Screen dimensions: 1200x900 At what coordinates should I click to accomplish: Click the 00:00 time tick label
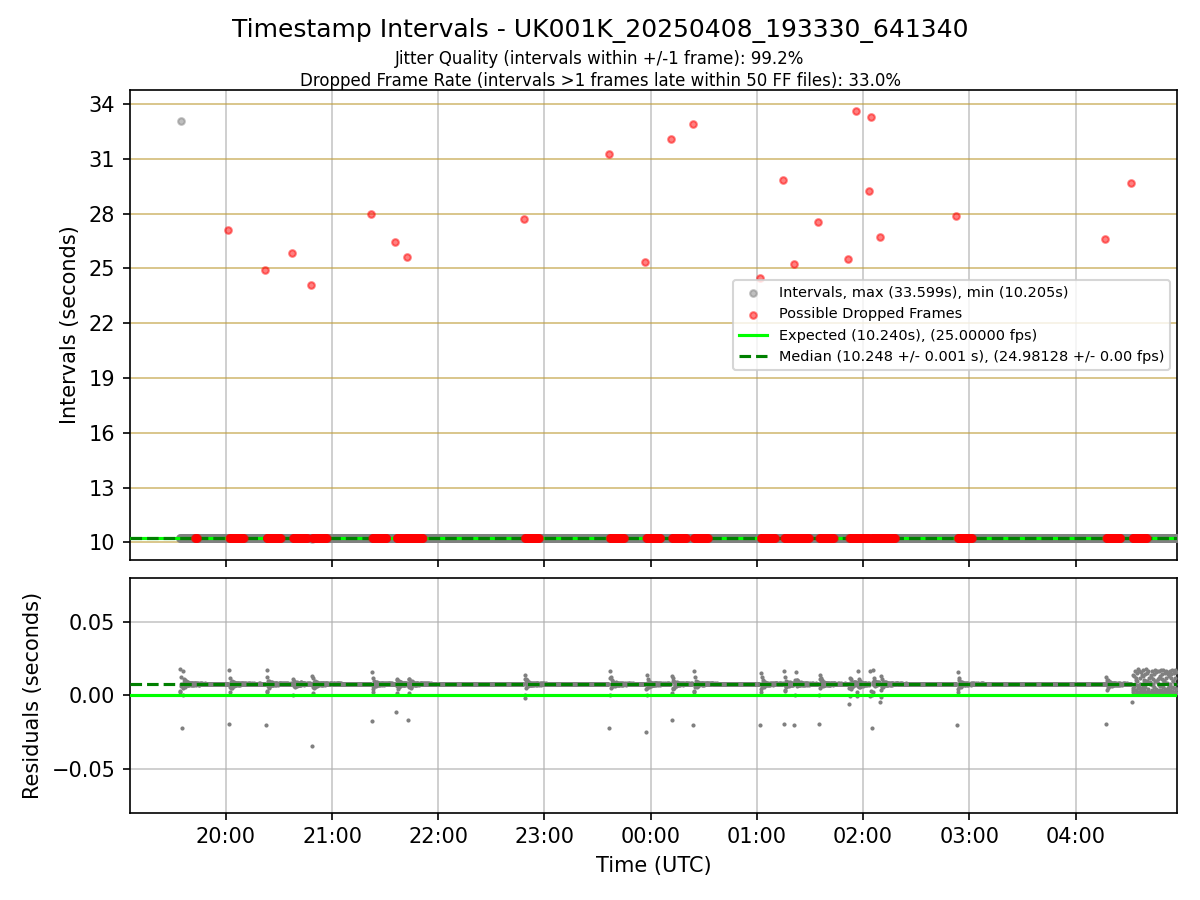(x=651, y=836)
